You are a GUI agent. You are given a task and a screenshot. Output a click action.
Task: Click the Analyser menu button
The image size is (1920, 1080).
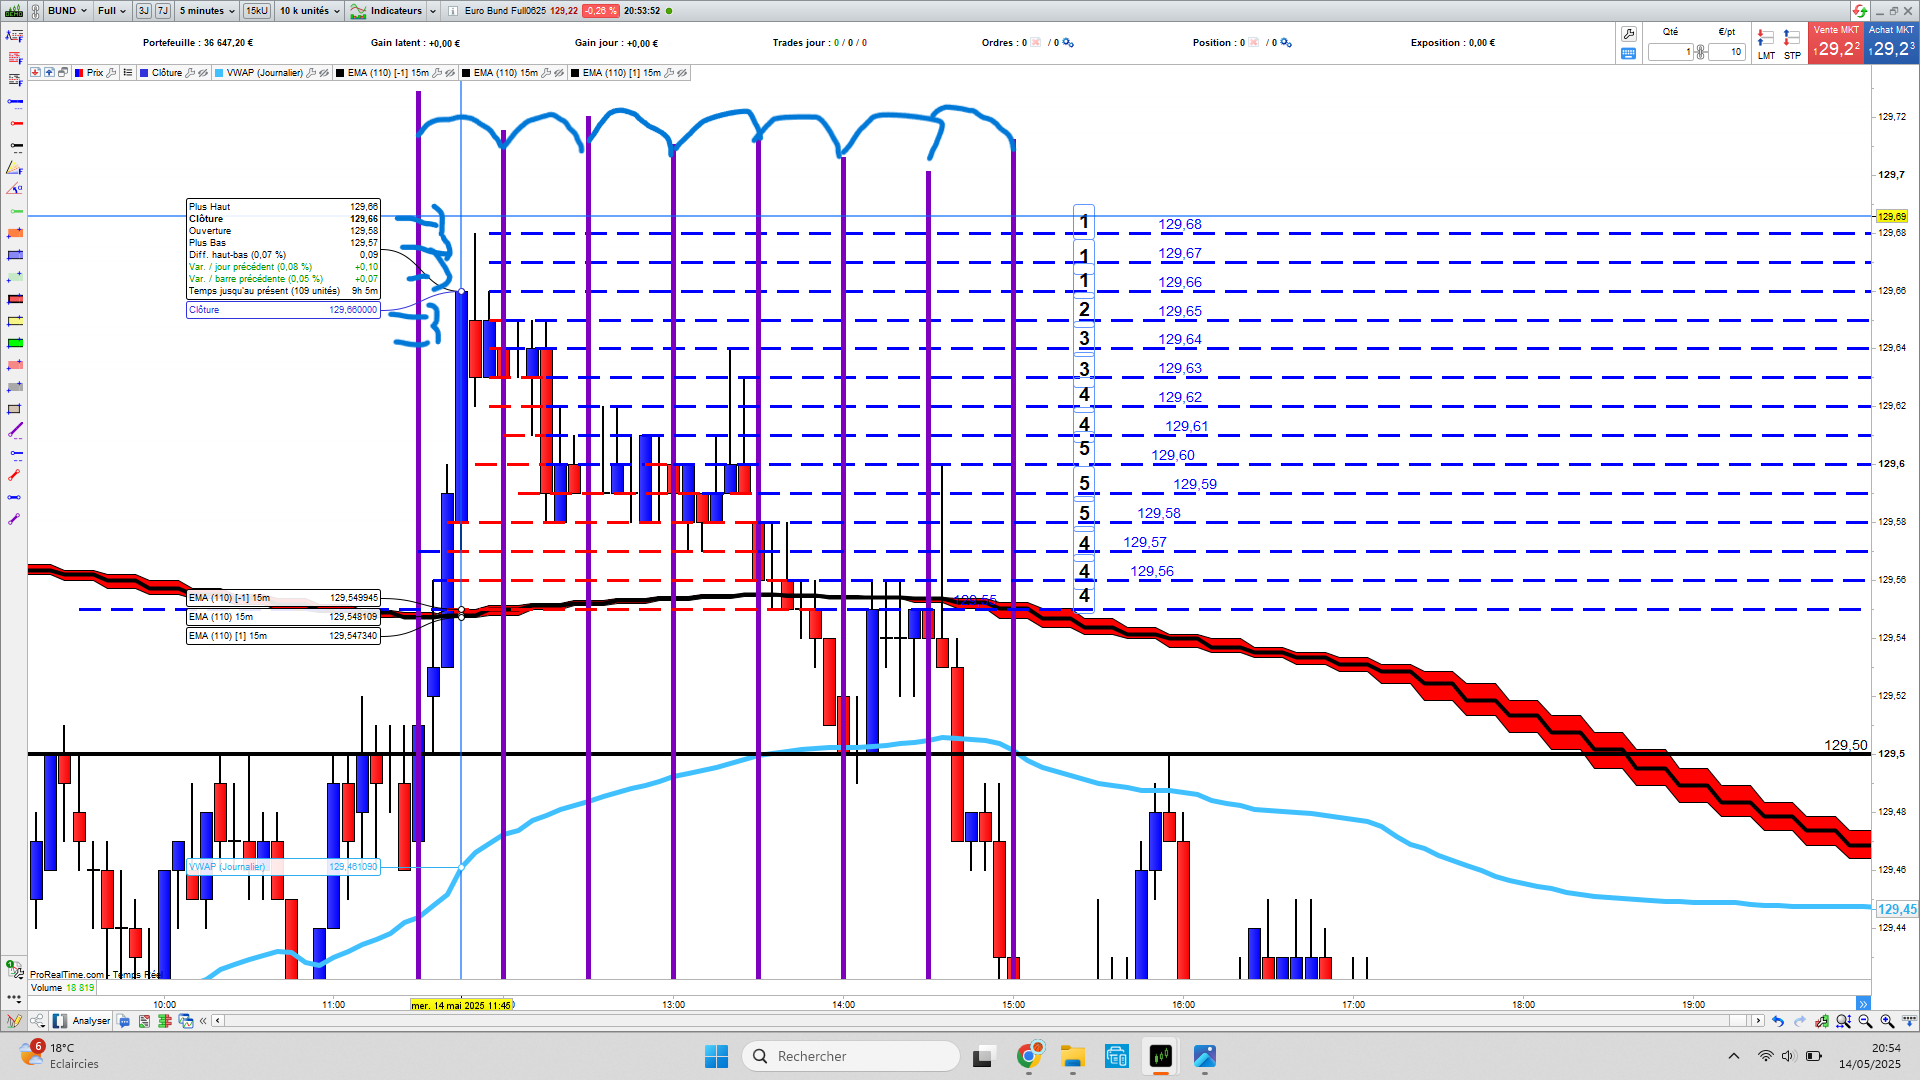point(83,1021)
